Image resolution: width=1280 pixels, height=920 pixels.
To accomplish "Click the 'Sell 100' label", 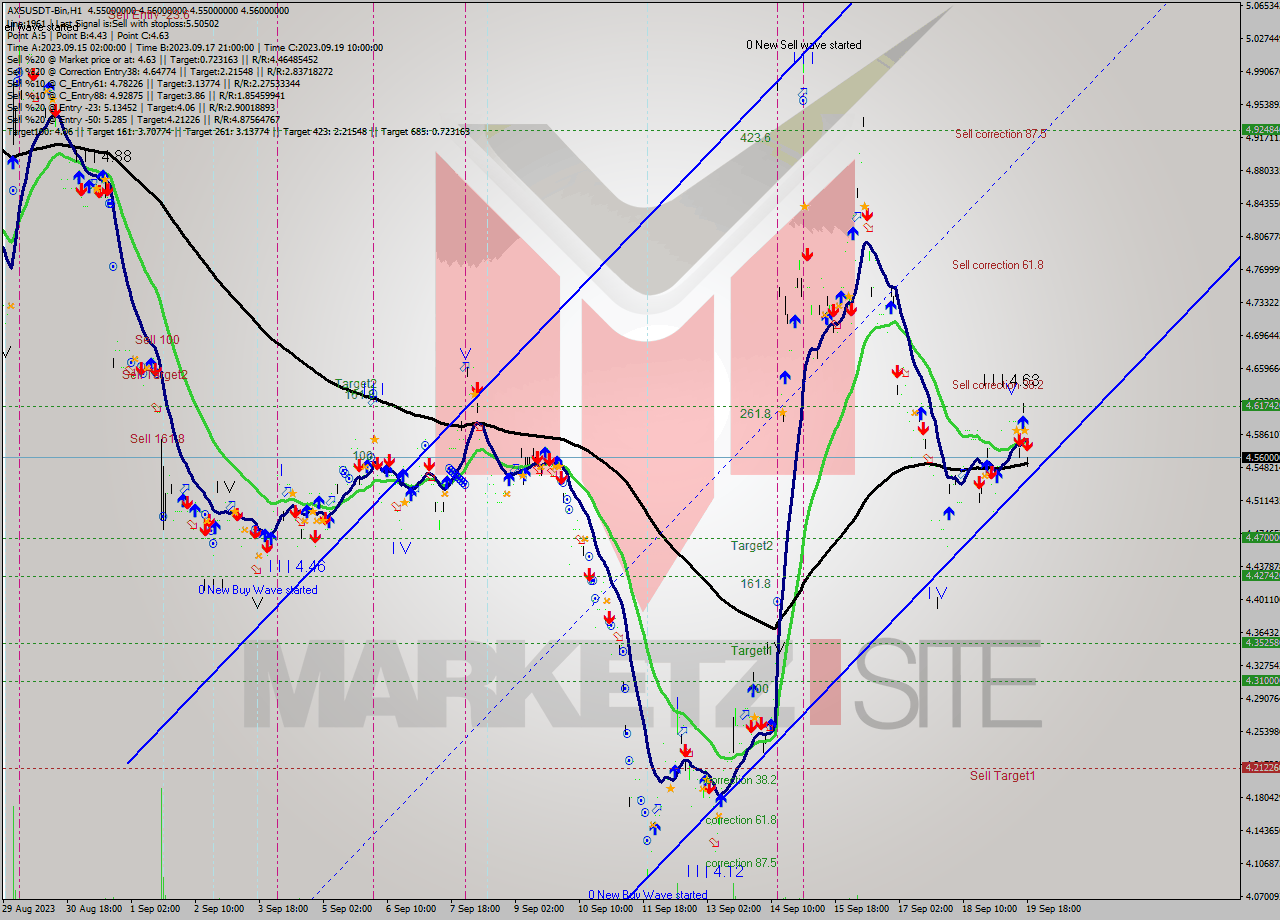I will coord(157,340).
